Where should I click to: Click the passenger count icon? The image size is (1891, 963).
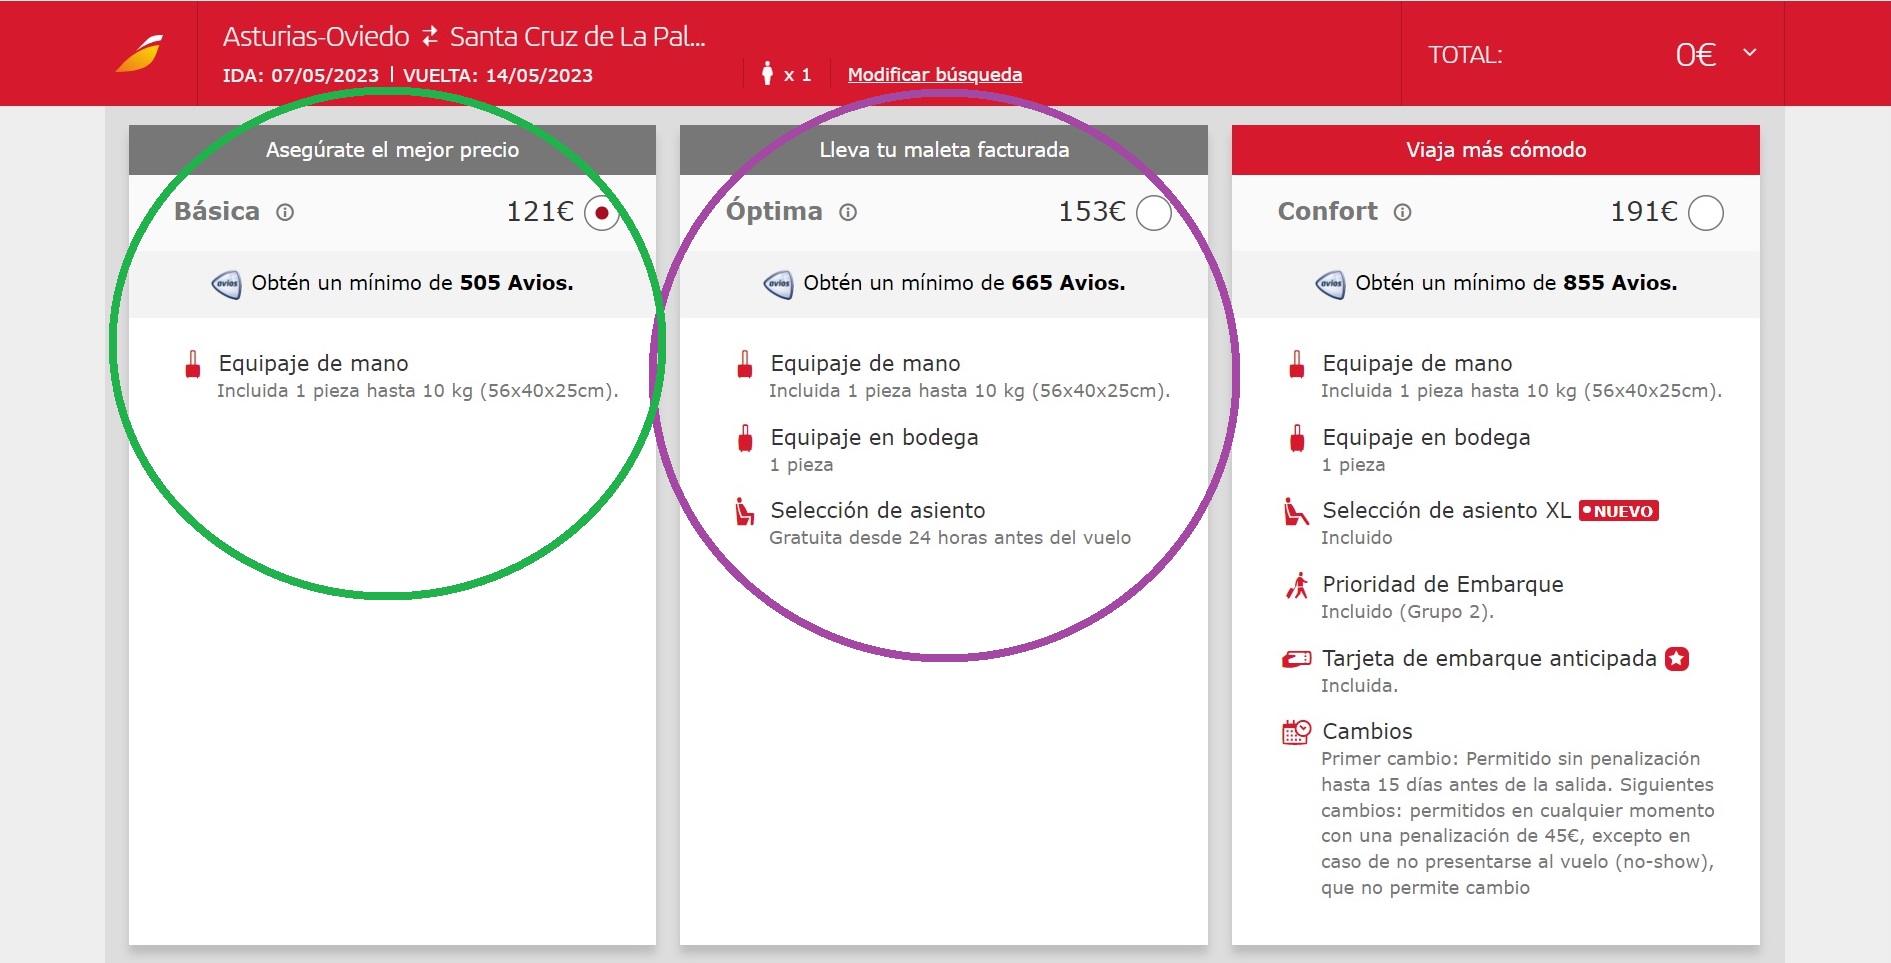tap(767, 74)
